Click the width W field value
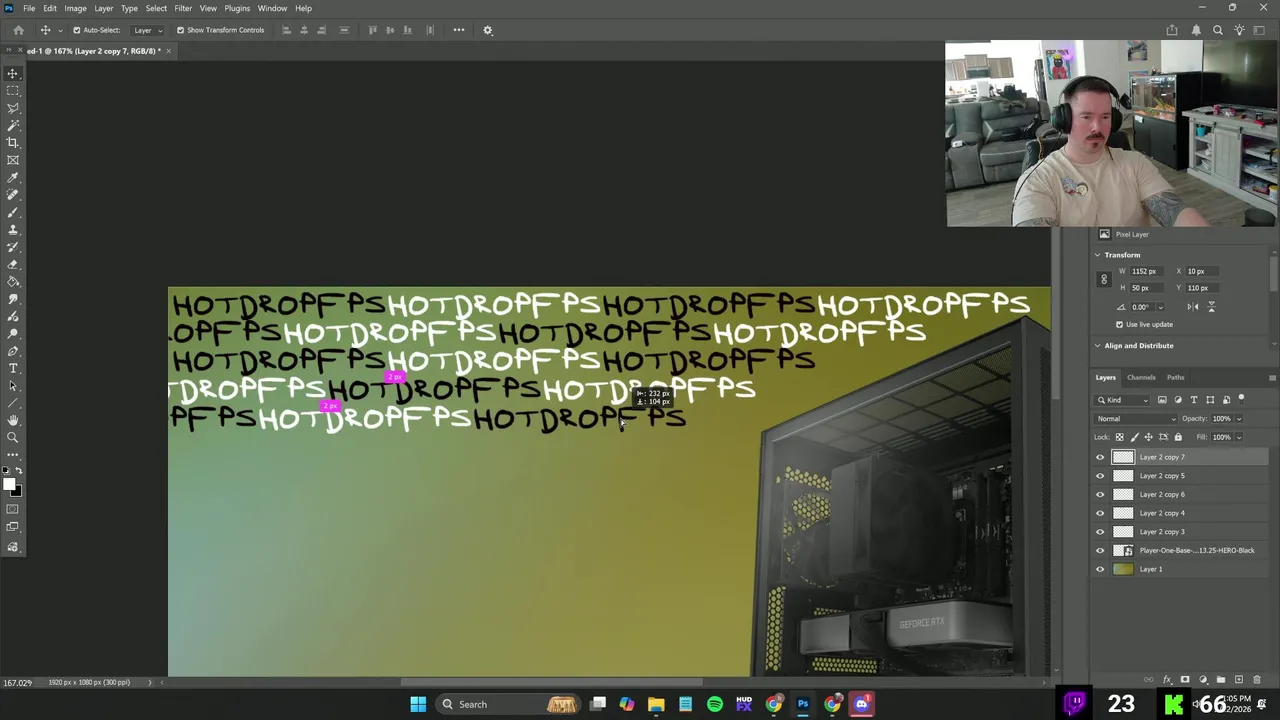Image resolution: width=1280 pixels, height=720 pixels. click(1146, 272)
